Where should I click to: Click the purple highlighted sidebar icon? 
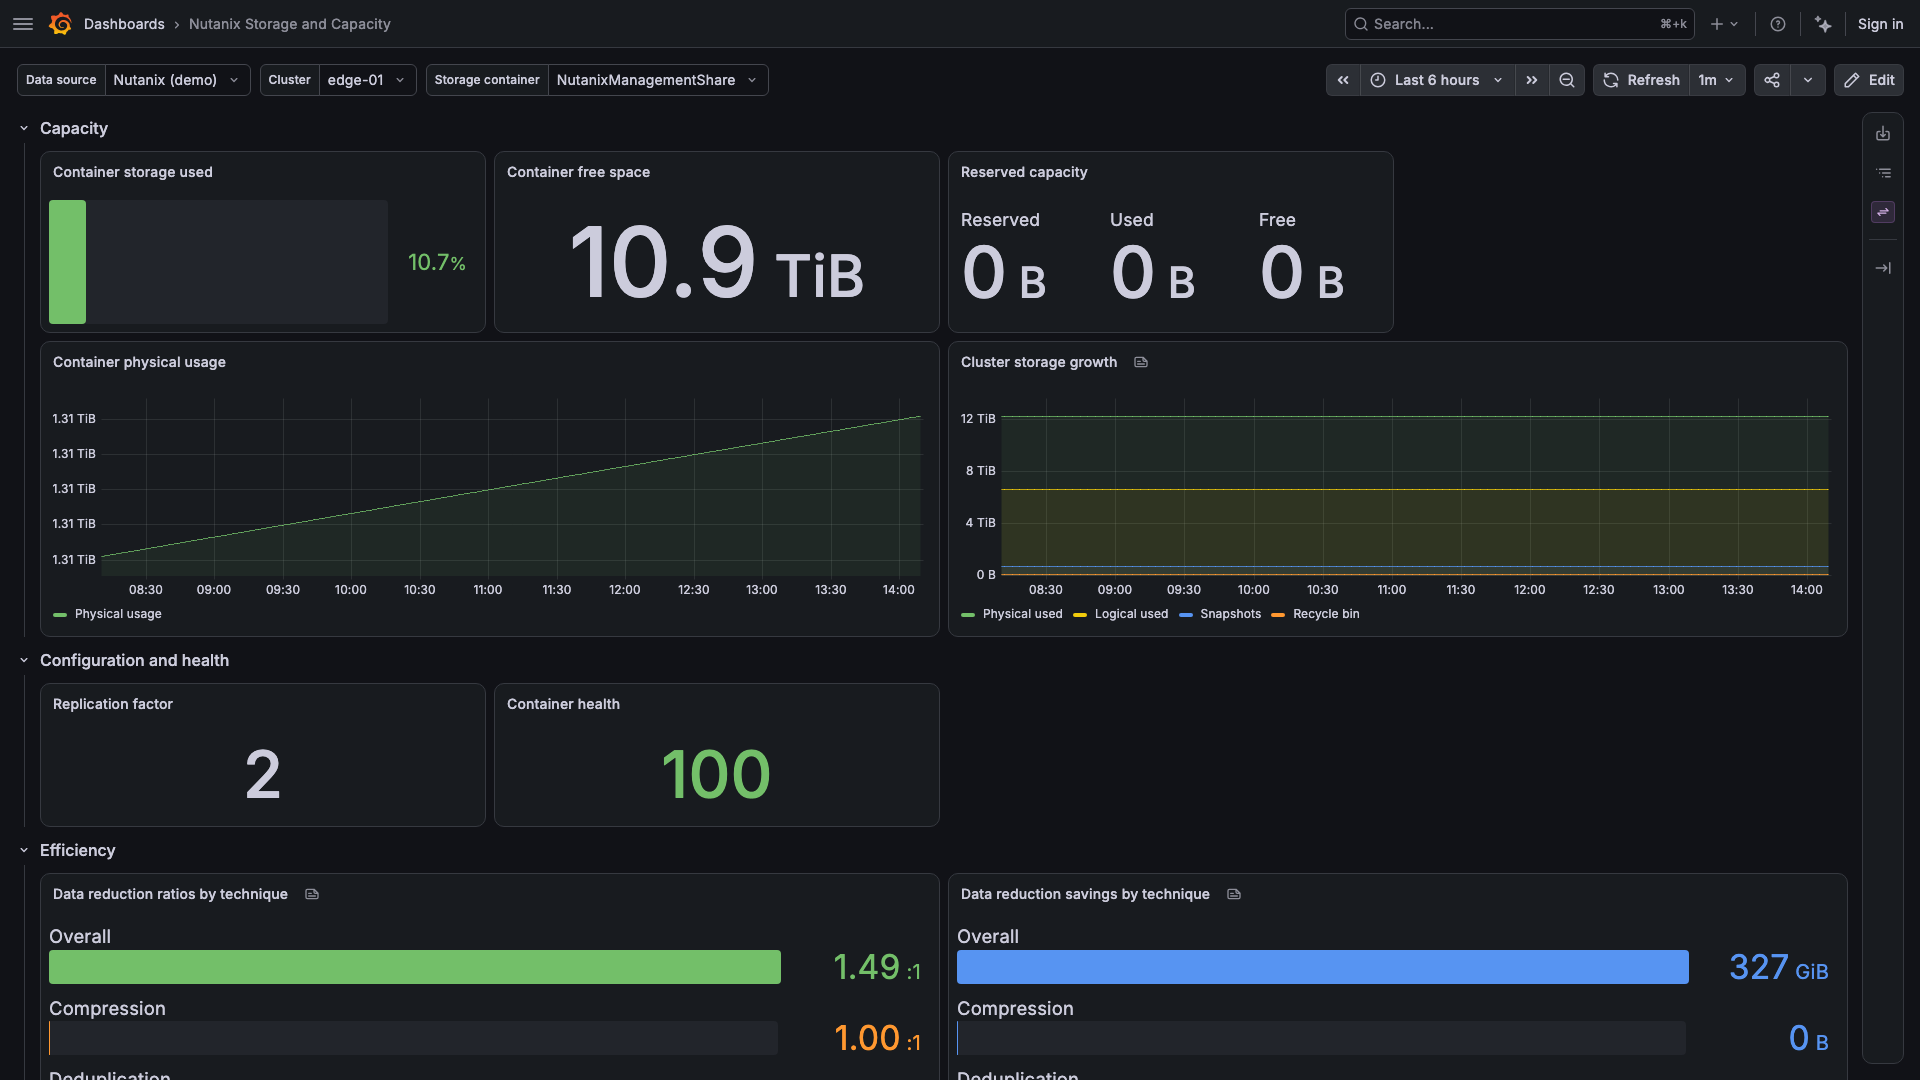click(x=1883, y=212)
